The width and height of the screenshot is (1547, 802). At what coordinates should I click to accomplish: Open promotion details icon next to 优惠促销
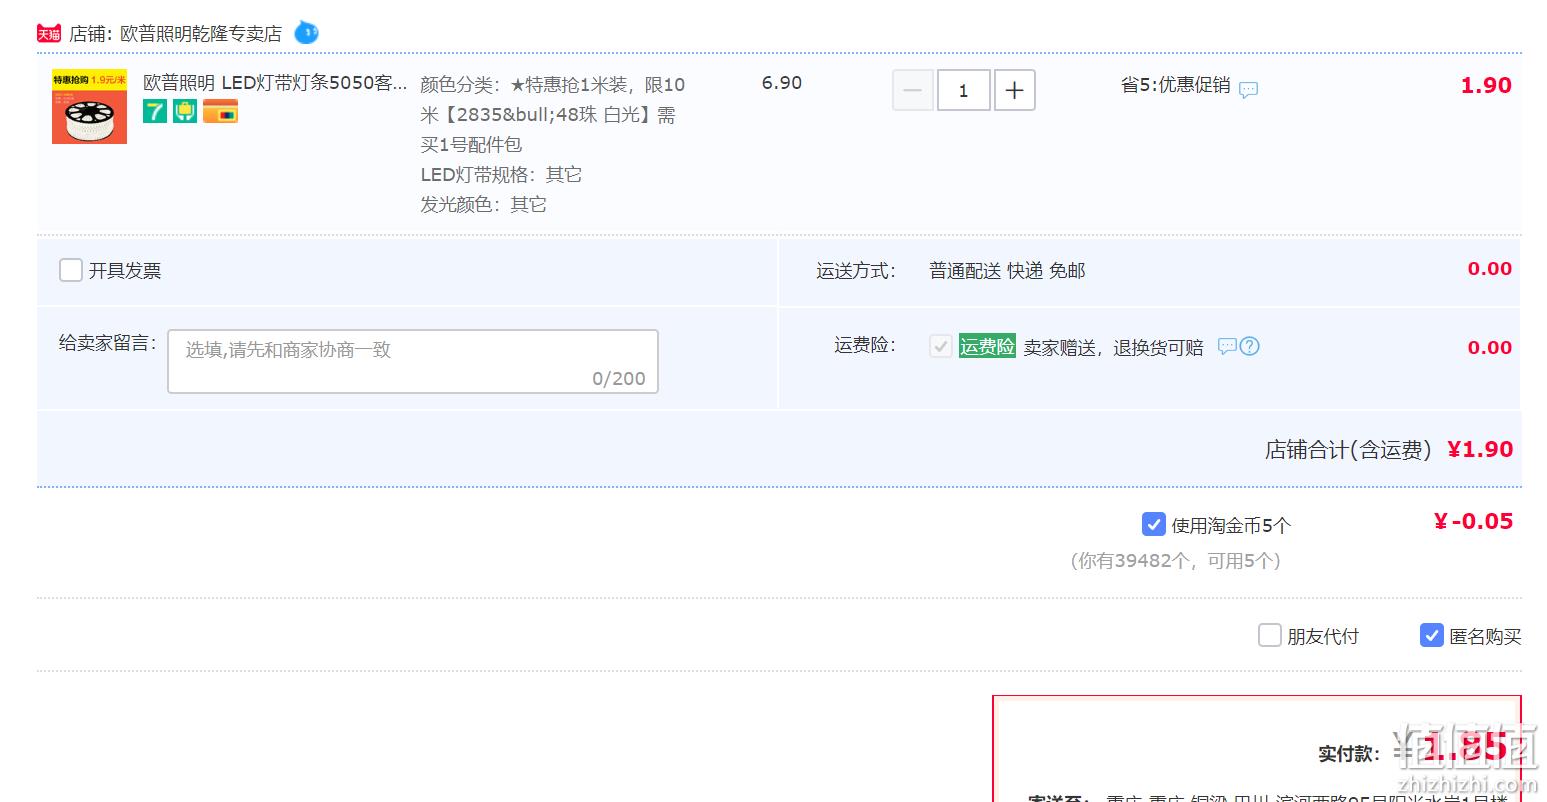click(1248, 89)
